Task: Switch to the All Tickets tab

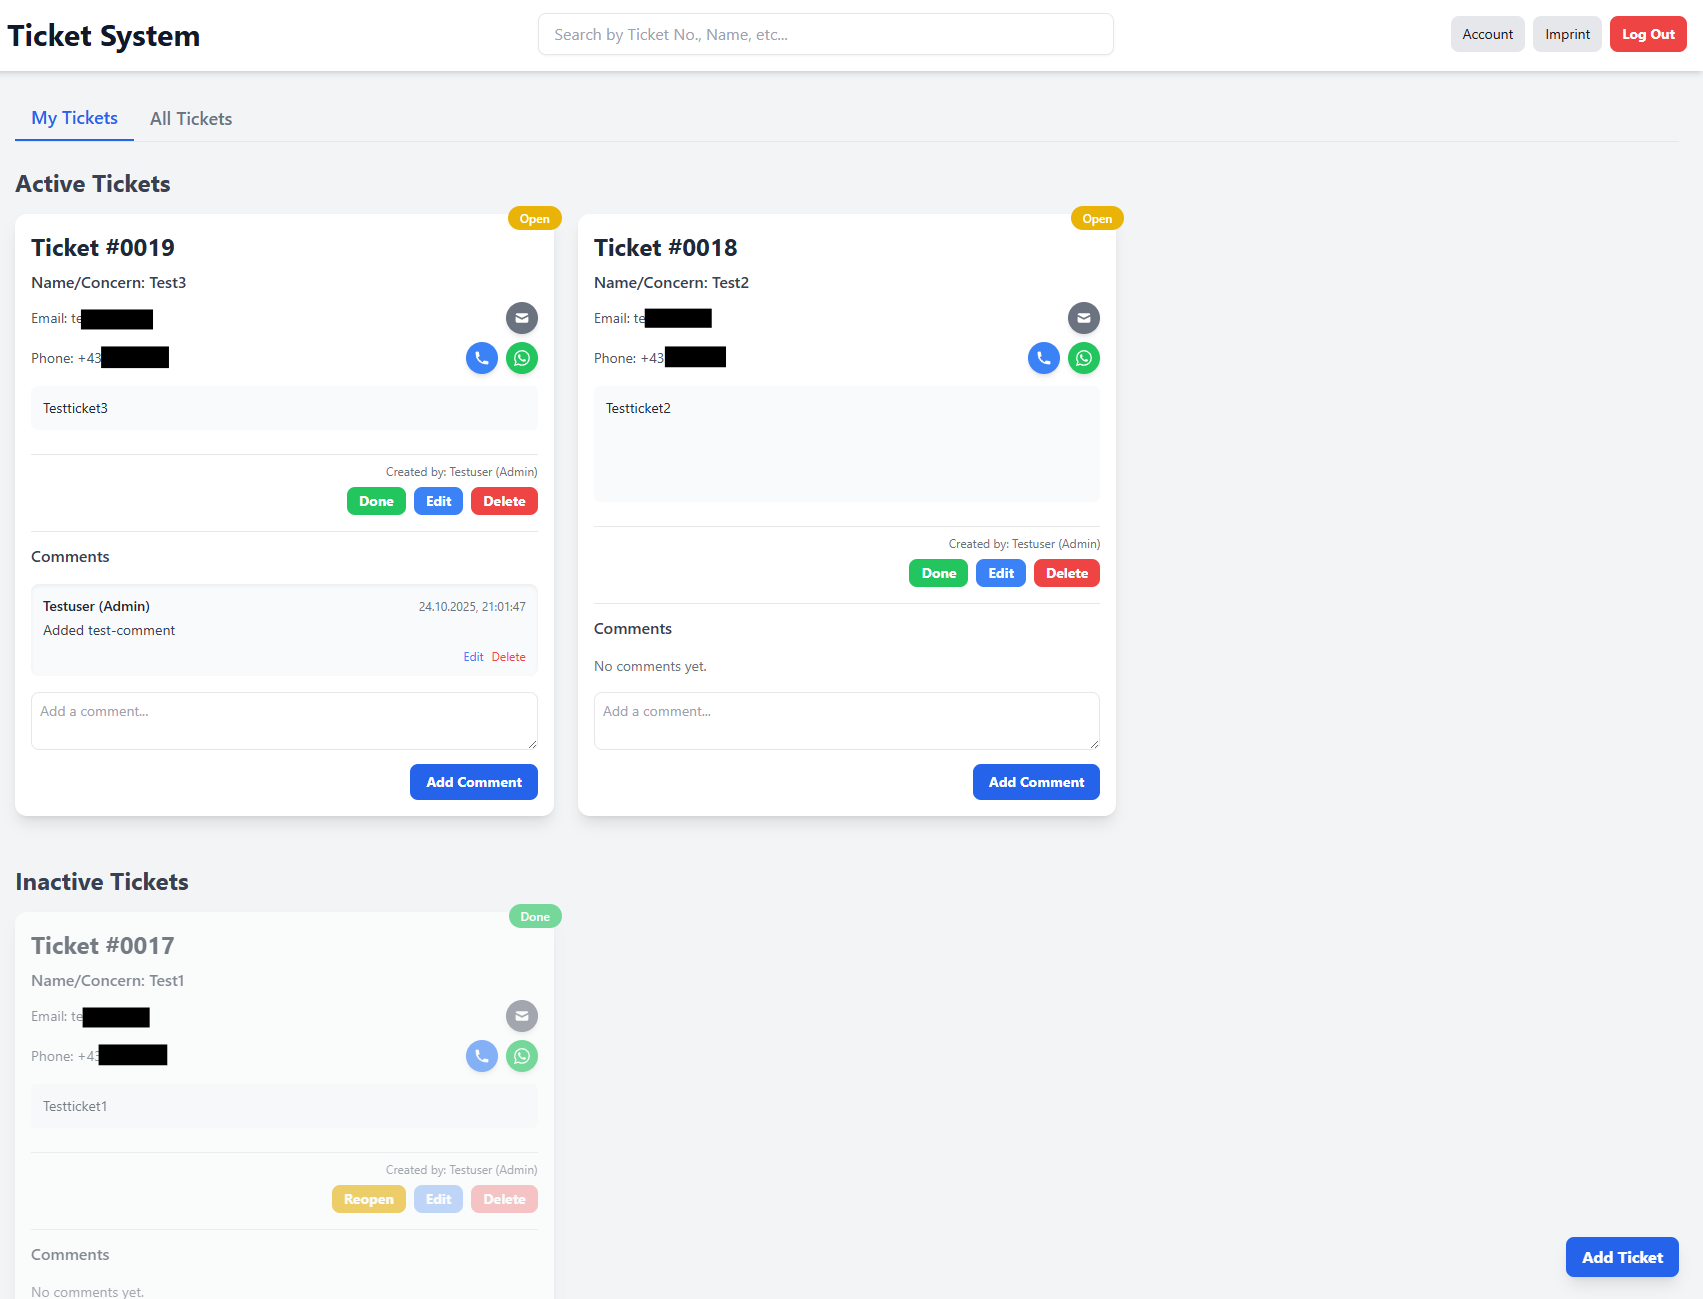Action: (190, 118)
